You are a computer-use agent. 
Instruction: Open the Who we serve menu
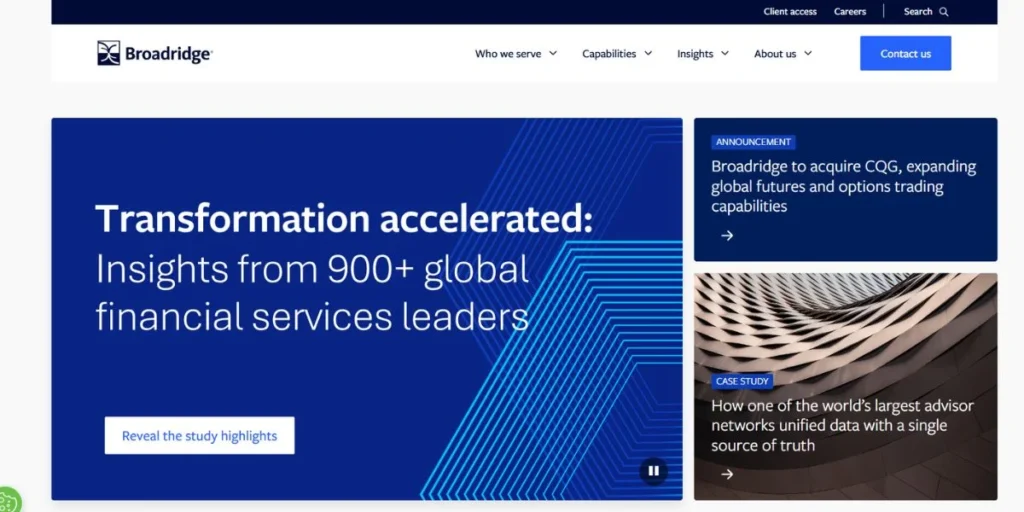[507, 54]
